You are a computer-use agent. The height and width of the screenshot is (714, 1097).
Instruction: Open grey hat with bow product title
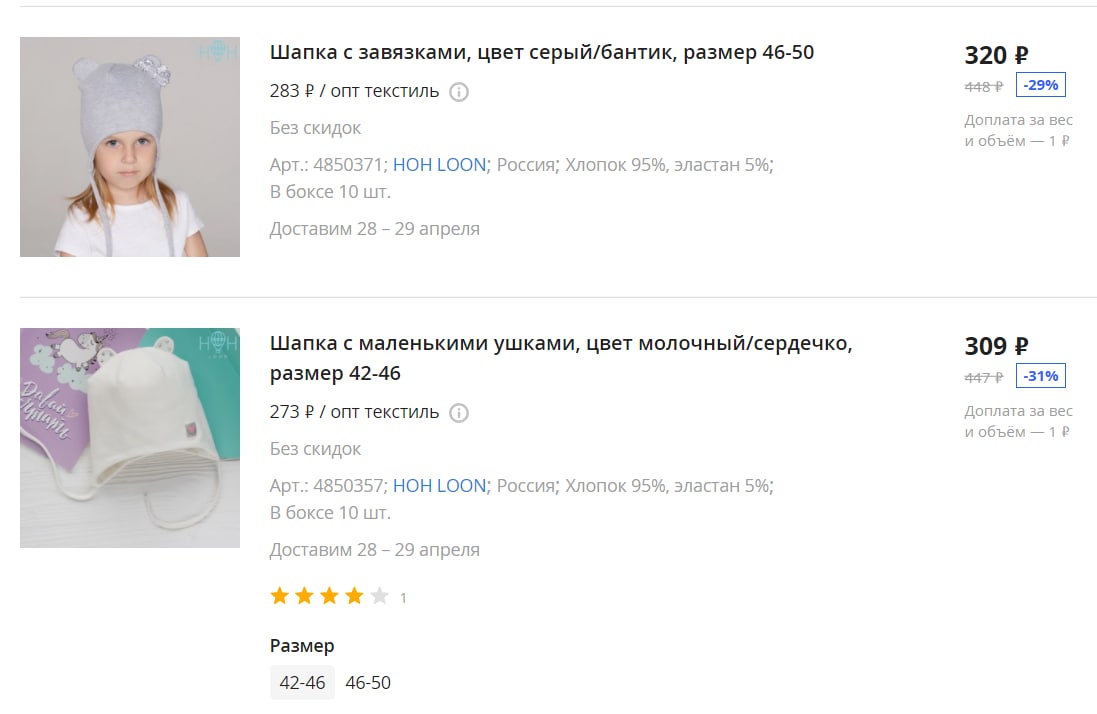coord(542,52)
